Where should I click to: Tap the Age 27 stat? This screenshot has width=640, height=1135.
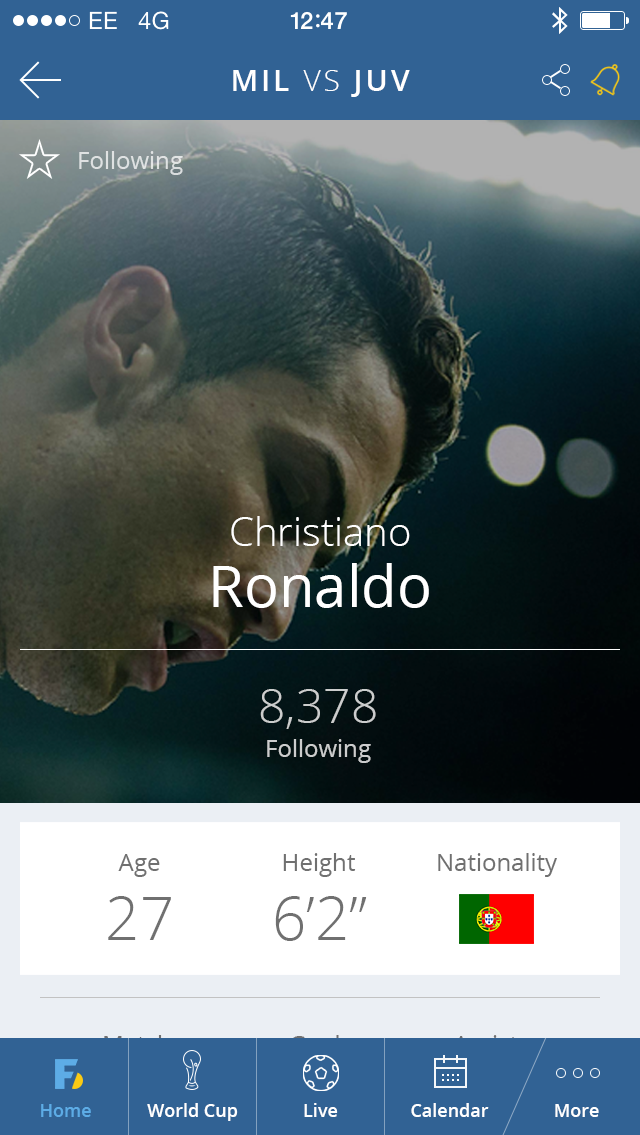pos(139,900)
